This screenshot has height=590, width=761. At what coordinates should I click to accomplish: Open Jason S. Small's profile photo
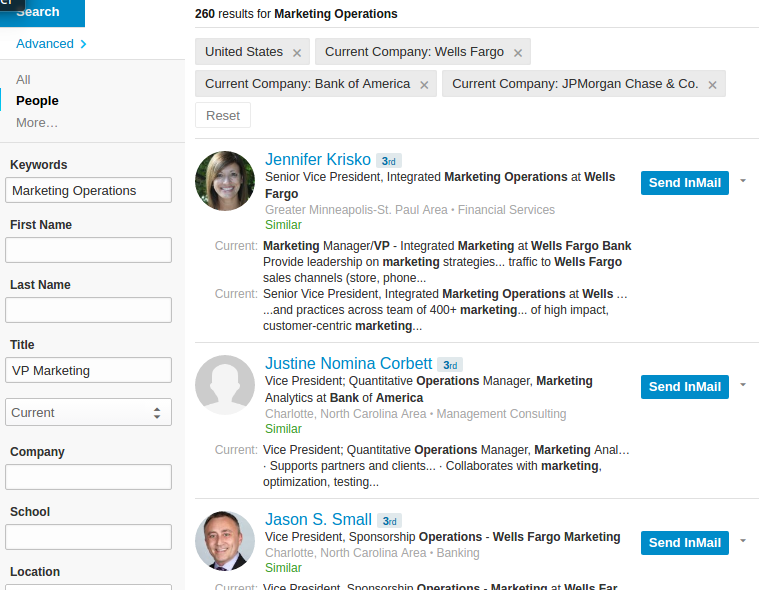[225, 541]
